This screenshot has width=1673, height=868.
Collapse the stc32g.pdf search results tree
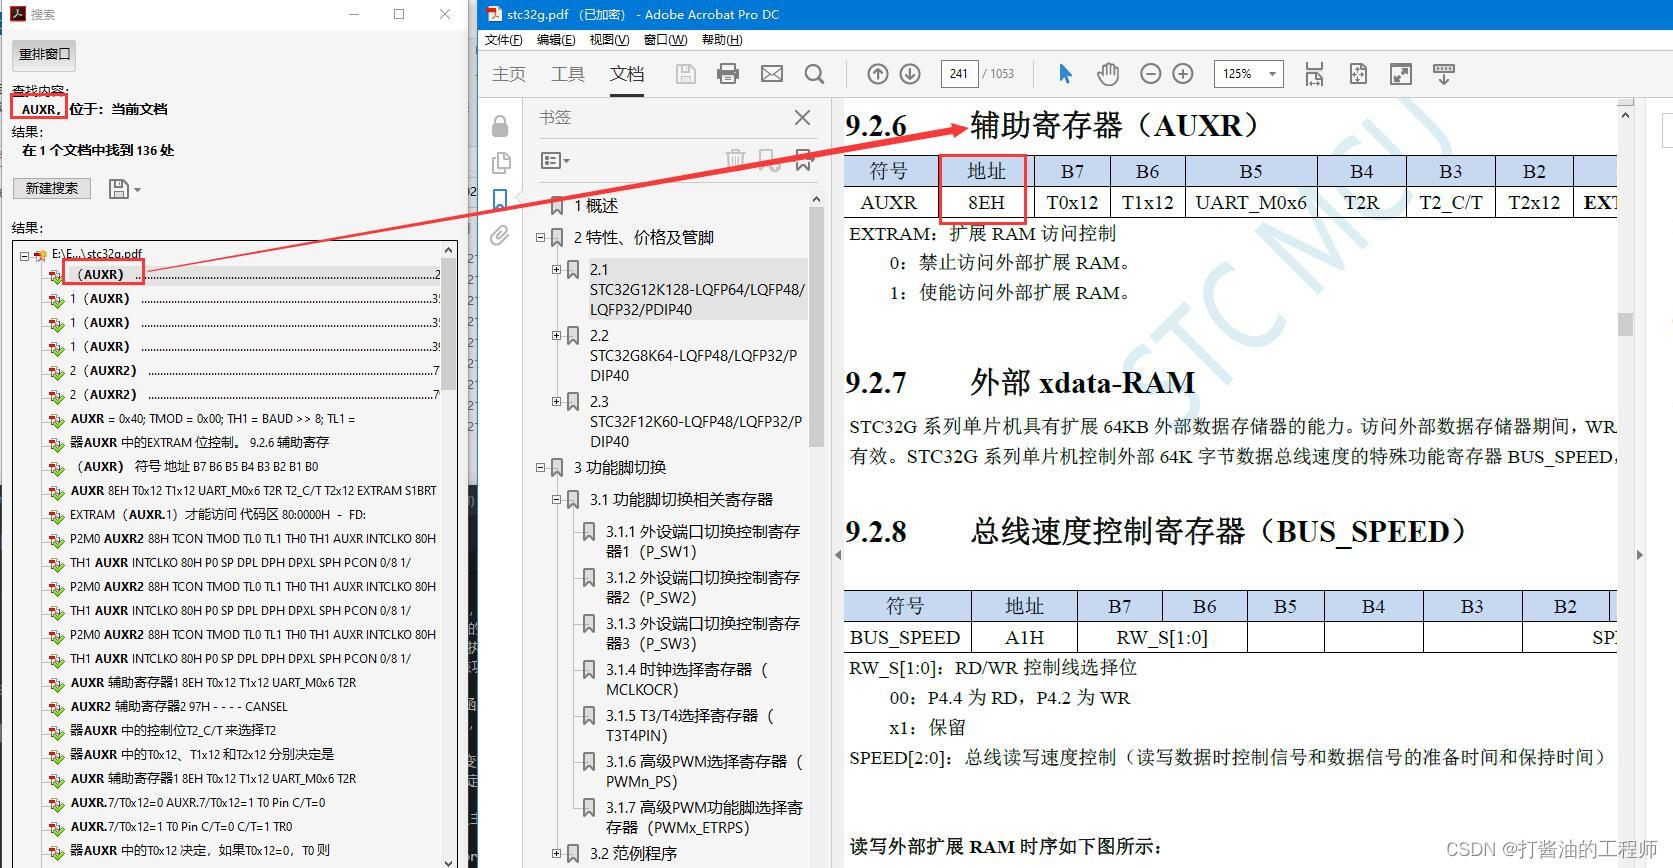tap(24, 255)
